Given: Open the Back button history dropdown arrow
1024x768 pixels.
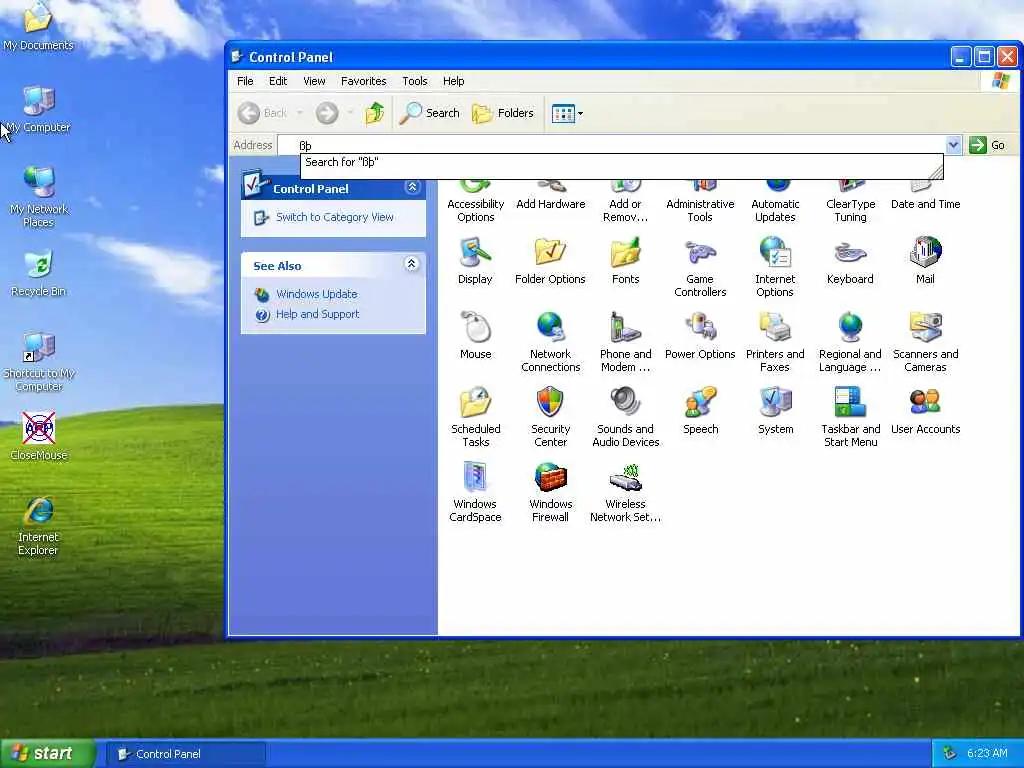Looking at the screenshot, I should point(300,113).
